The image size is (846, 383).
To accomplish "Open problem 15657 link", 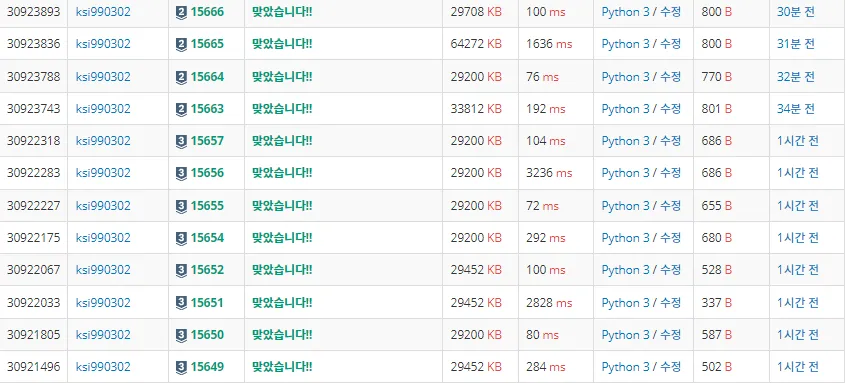I will [x=207, y=141].
